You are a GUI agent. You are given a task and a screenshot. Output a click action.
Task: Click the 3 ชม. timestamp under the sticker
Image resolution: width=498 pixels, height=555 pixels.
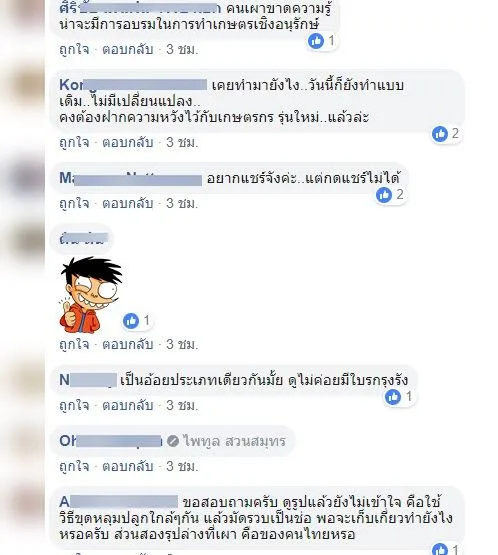click(x=182, y=344)
